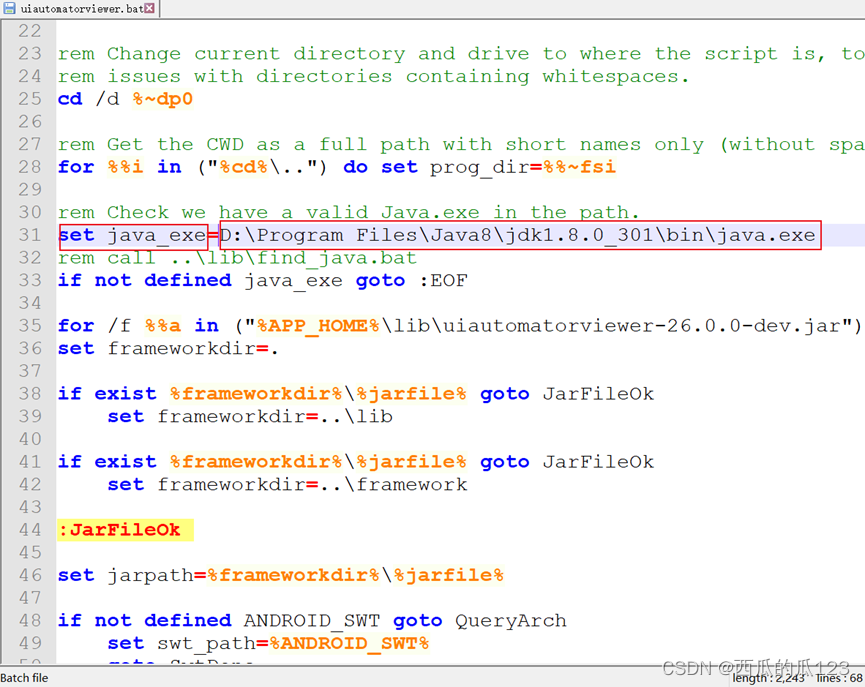Click the highlighted :JarFileOk label

click(x=118, y=529)
